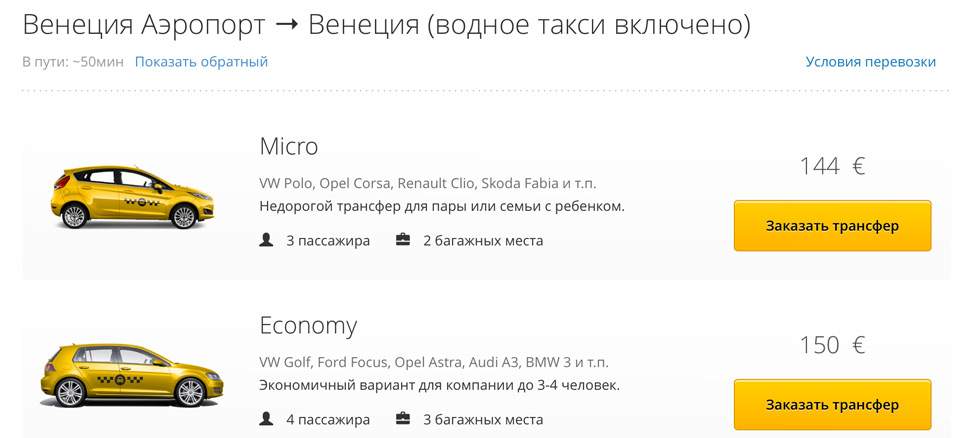Click the Economy class title
This screenshot has height=438, width=960.
(307, 326)
